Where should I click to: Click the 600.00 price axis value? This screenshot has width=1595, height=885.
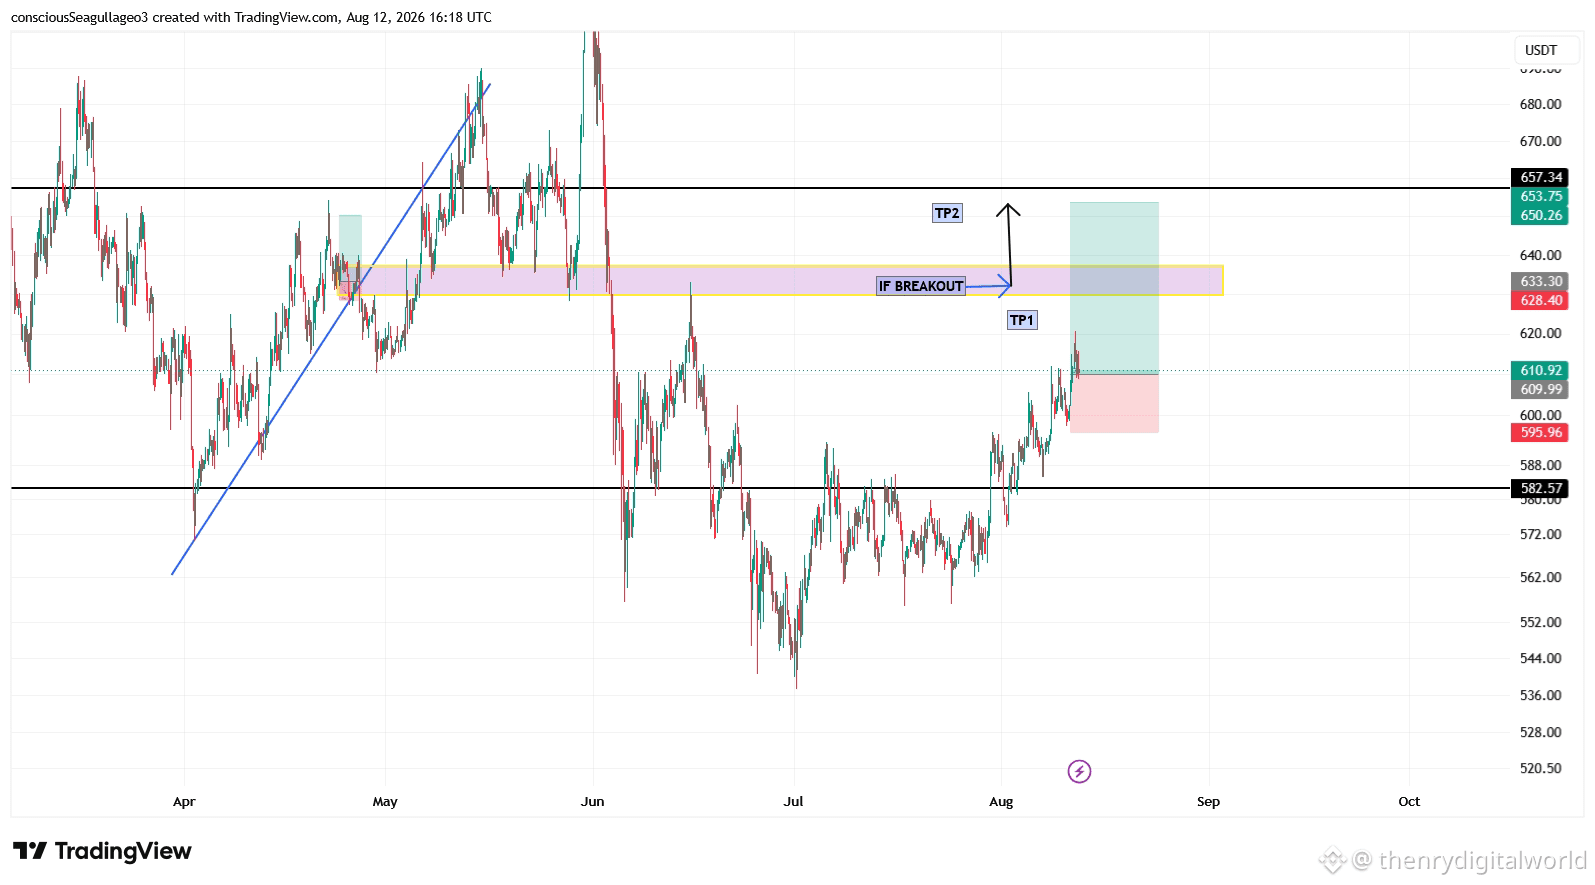pyautogui.click(x=1540, y=415)
